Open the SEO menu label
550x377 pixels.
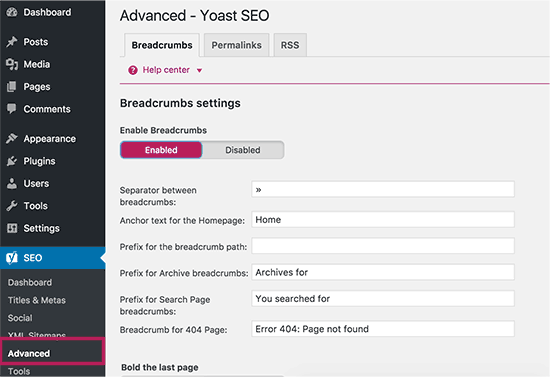[33, 258]
